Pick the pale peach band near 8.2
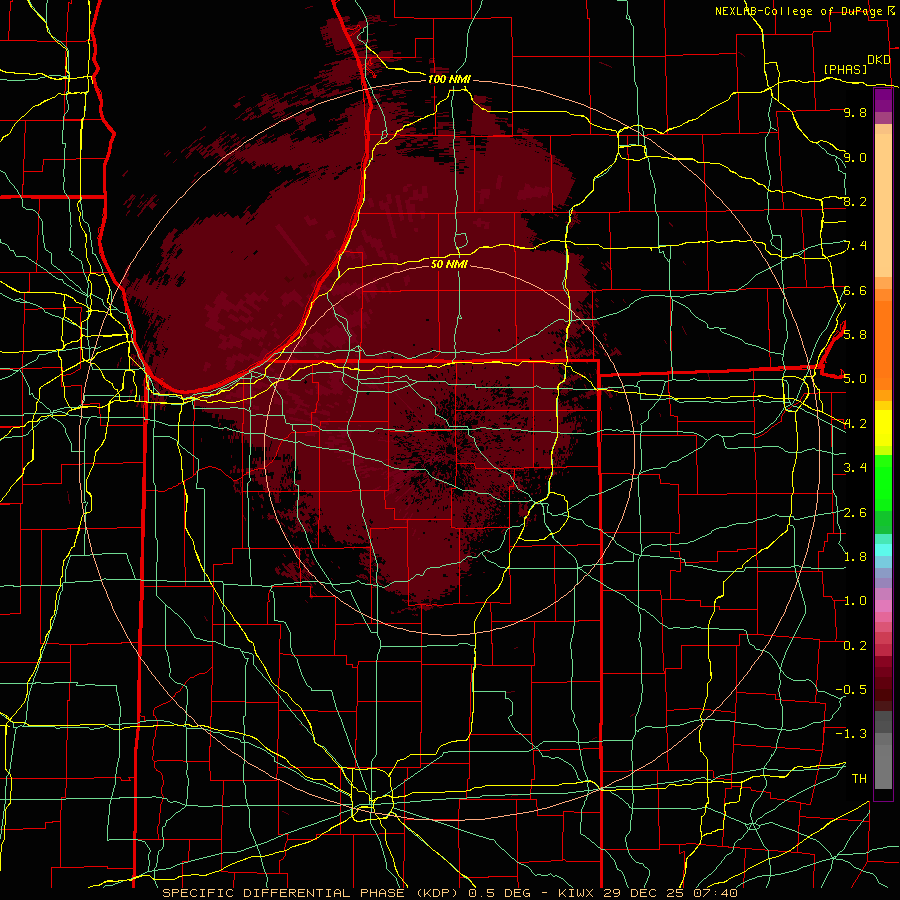Image resolution: width=900 pixels, height=900 pixels. point(883,205)
